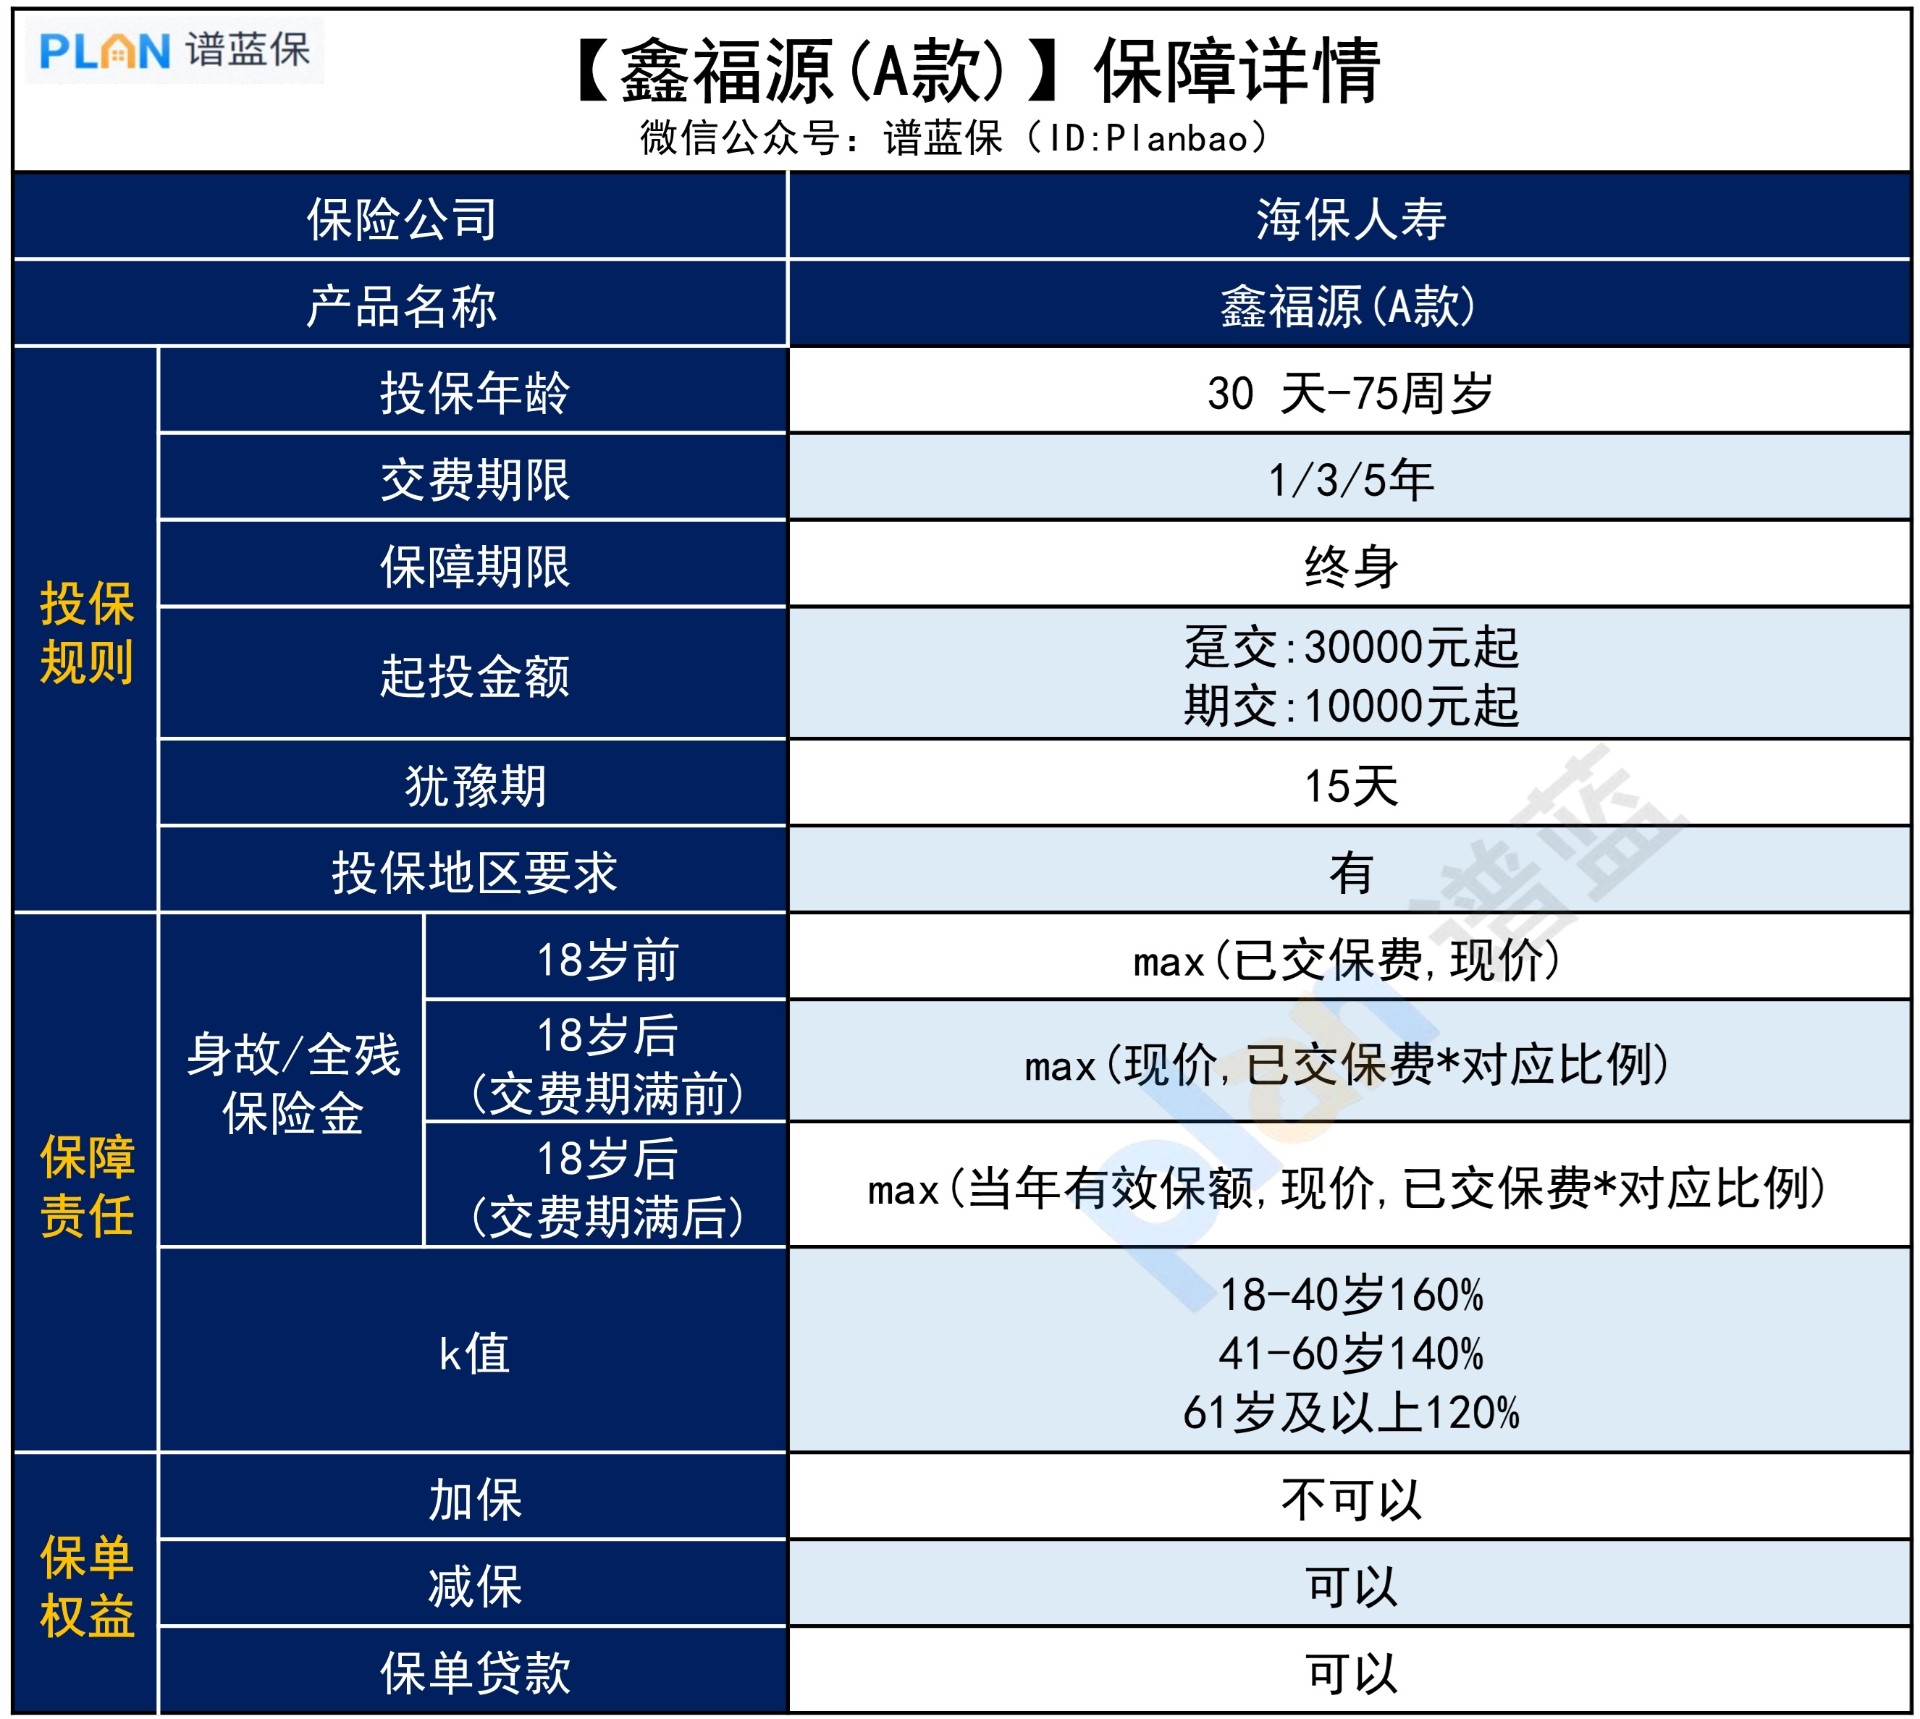1920x1719 pixels.
Task: Click the 期交:10000元起 line
Action: 1351,705
